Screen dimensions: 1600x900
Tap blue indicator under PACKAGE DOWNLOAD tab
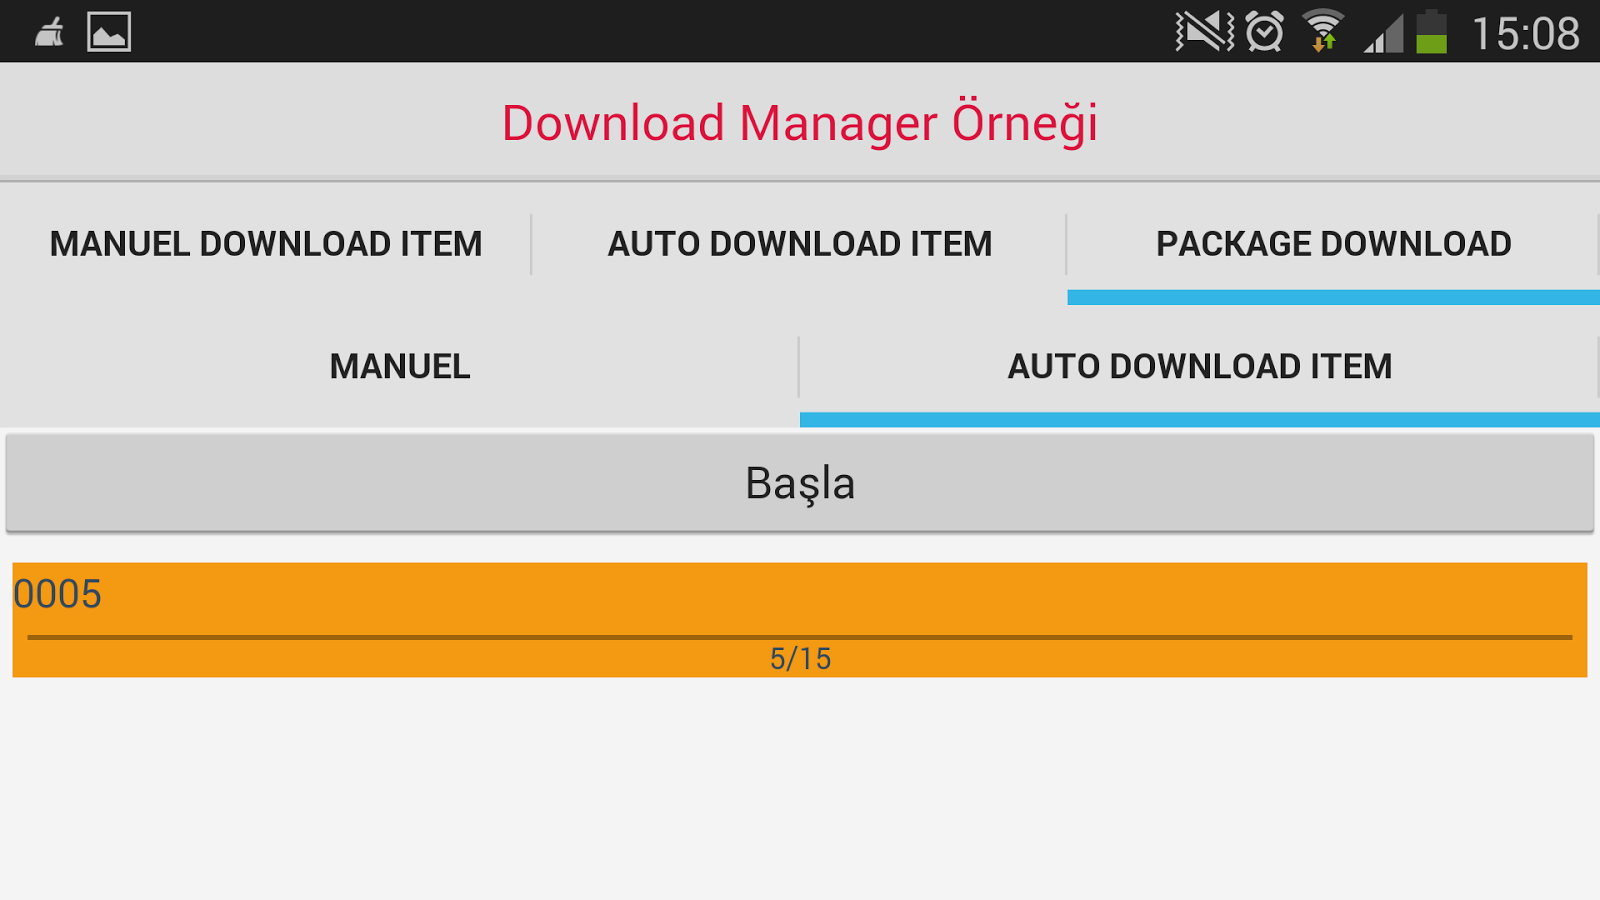(1334, 297)
